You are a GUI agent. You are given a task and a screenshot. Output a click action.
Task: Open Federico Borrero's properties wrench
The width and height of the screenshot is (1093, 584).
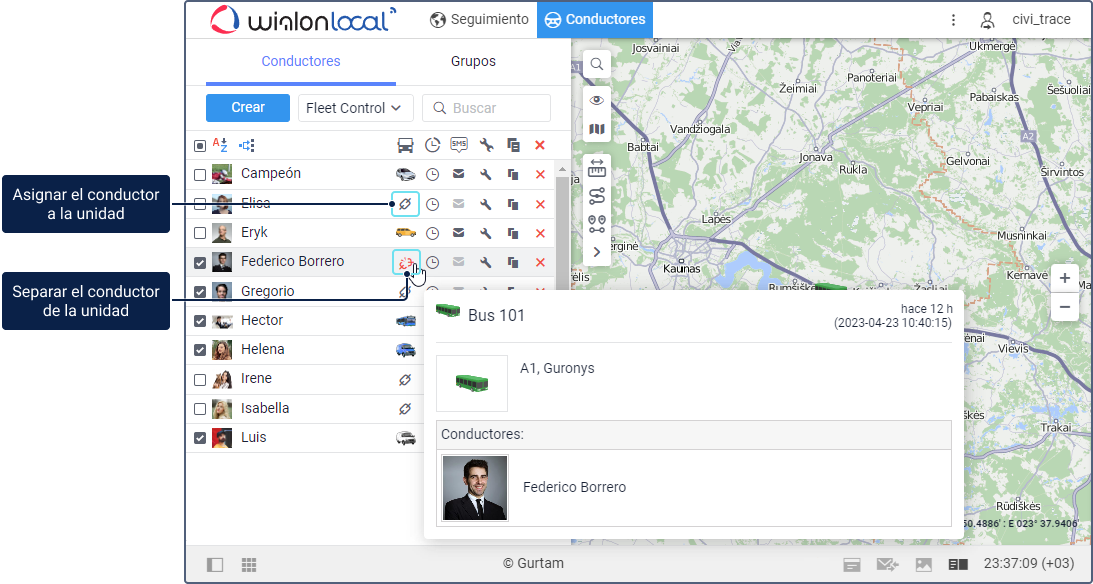(x=486, y=263)
